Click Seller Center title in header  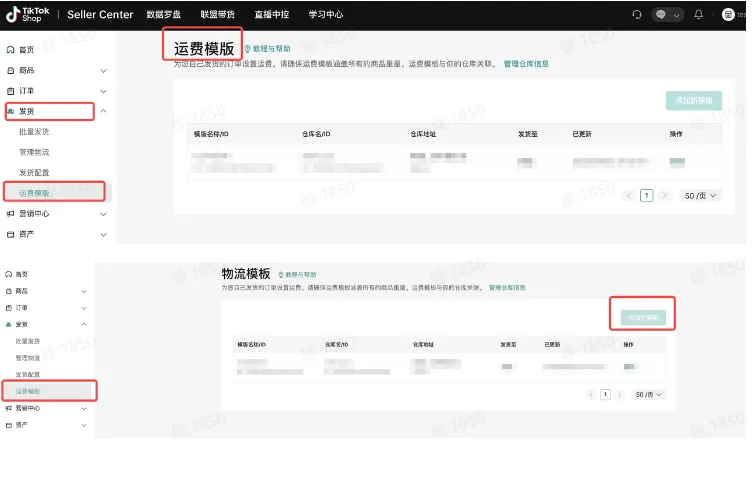pyautogui.click(x=100, y=14)
